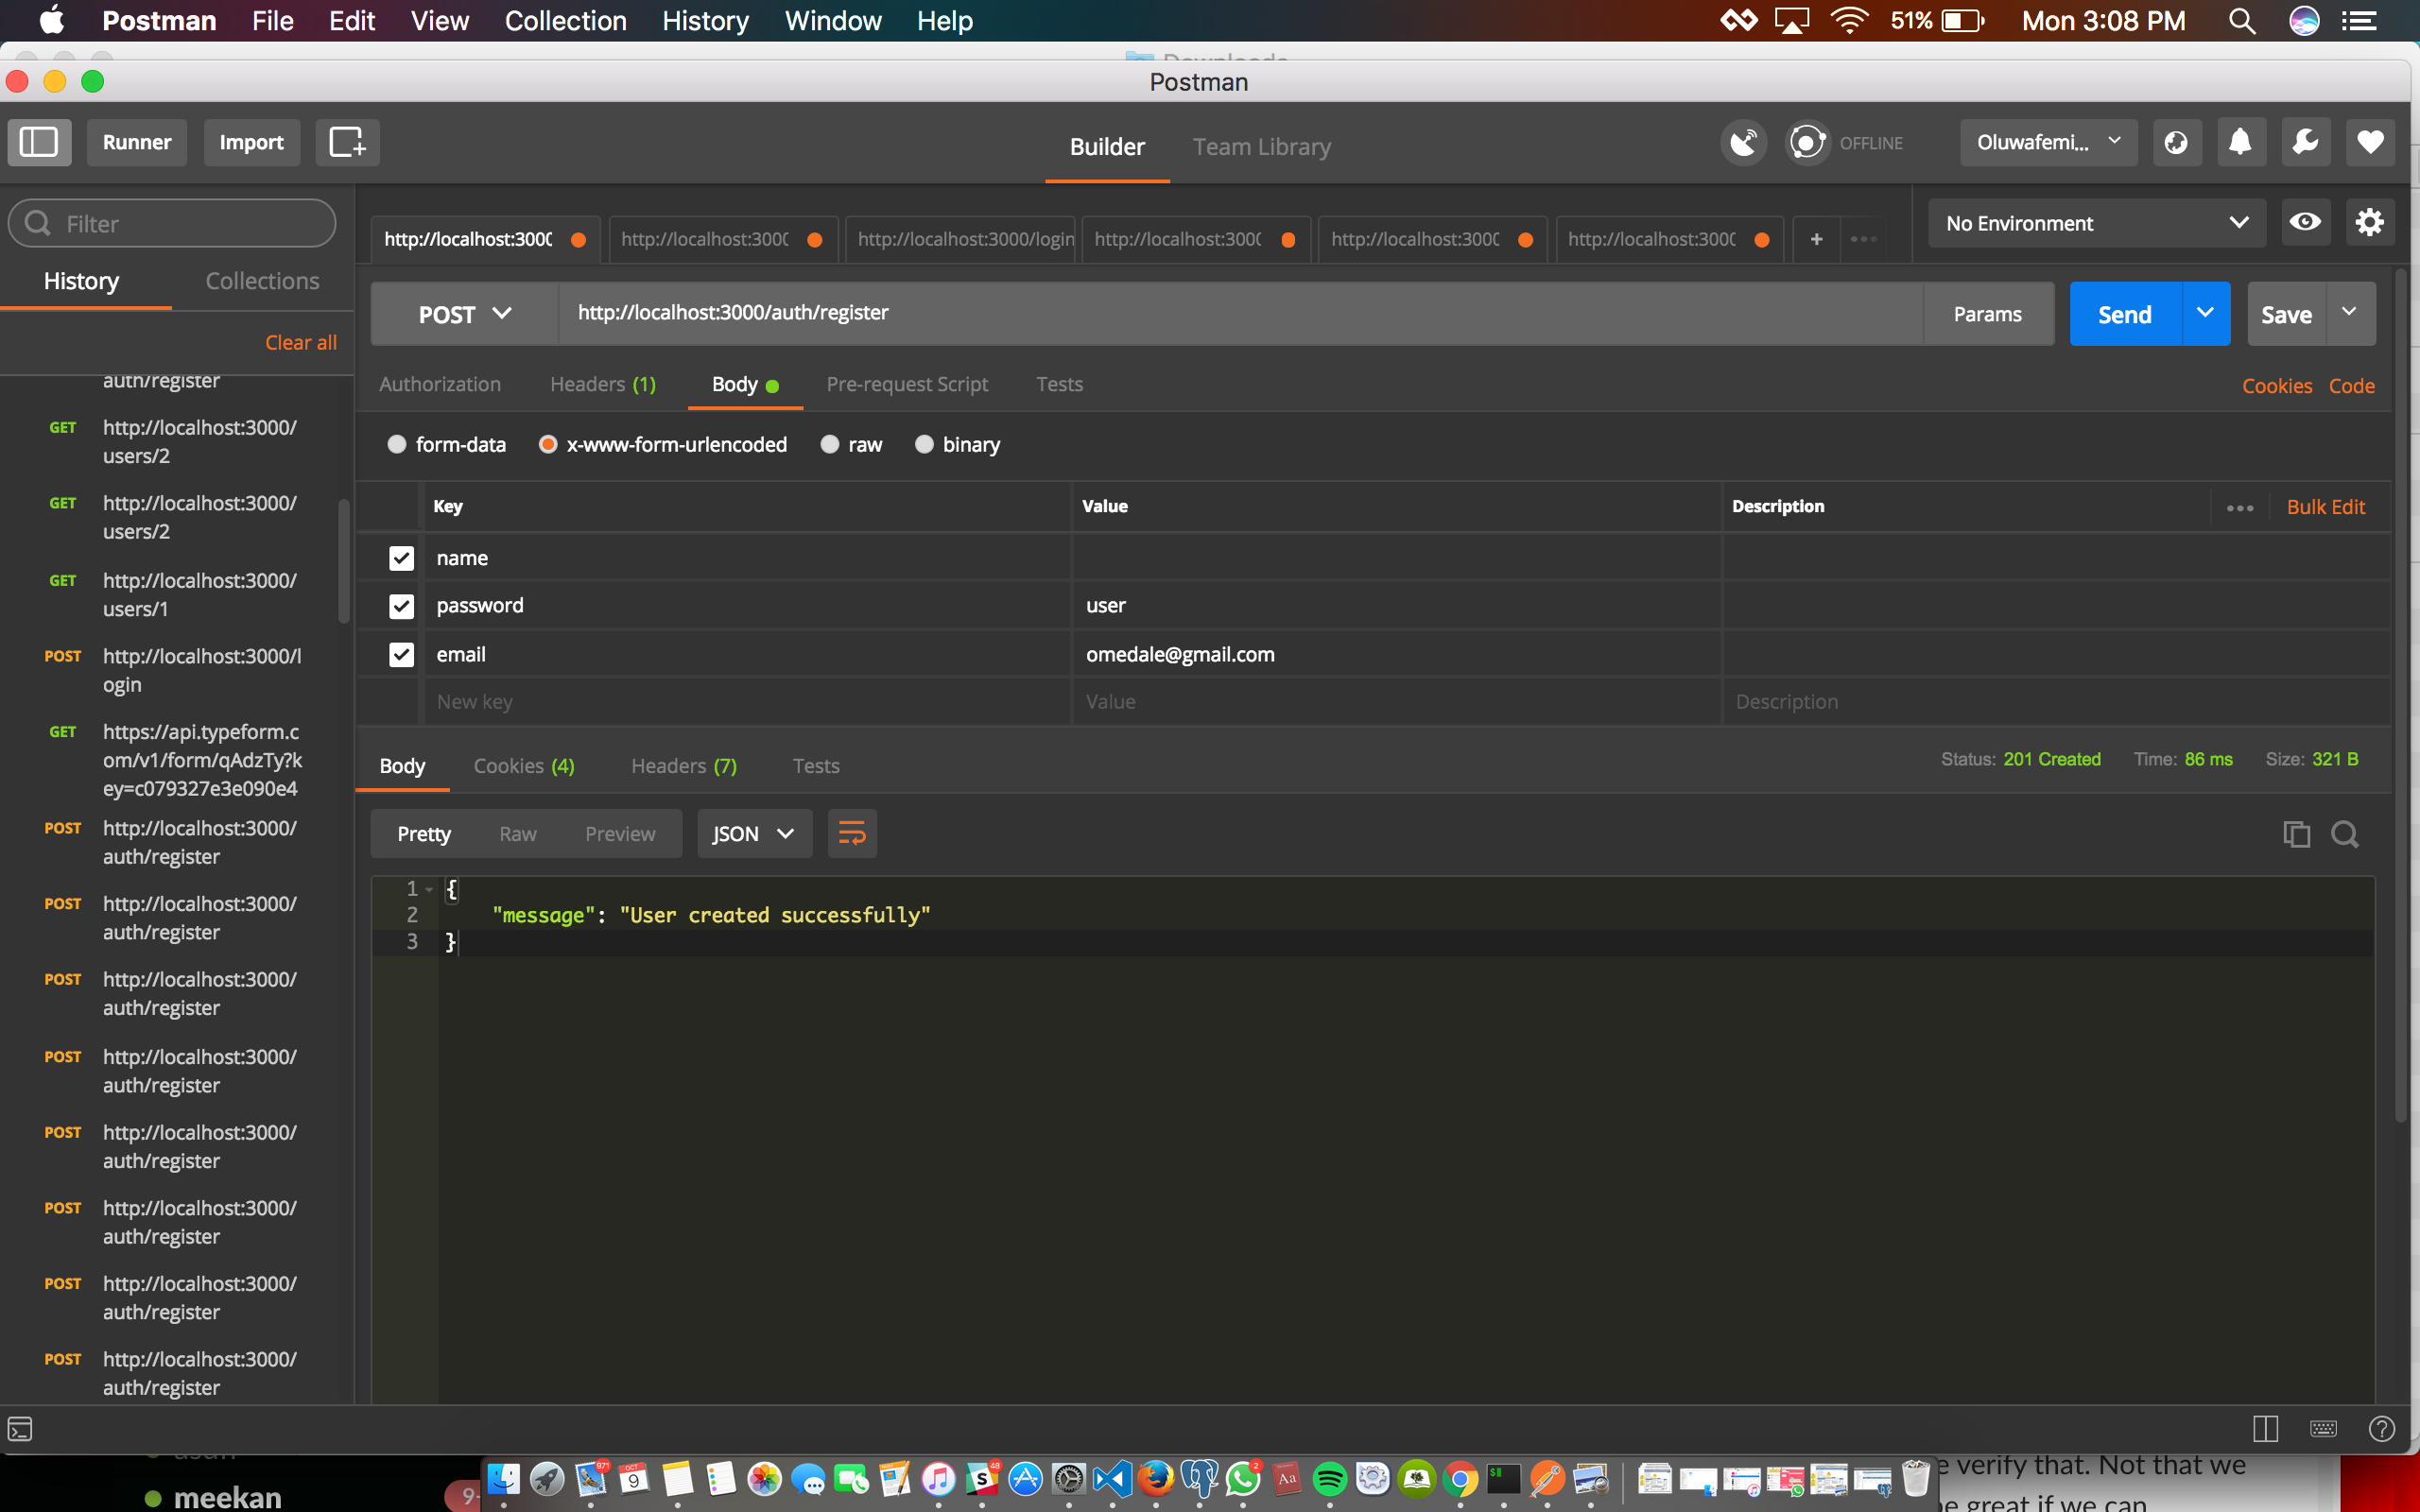Image resolution: width=2420 pixels, height=1512 pixels.
Task: Copy response with clipboard icon
Action: pos(2296,834)
